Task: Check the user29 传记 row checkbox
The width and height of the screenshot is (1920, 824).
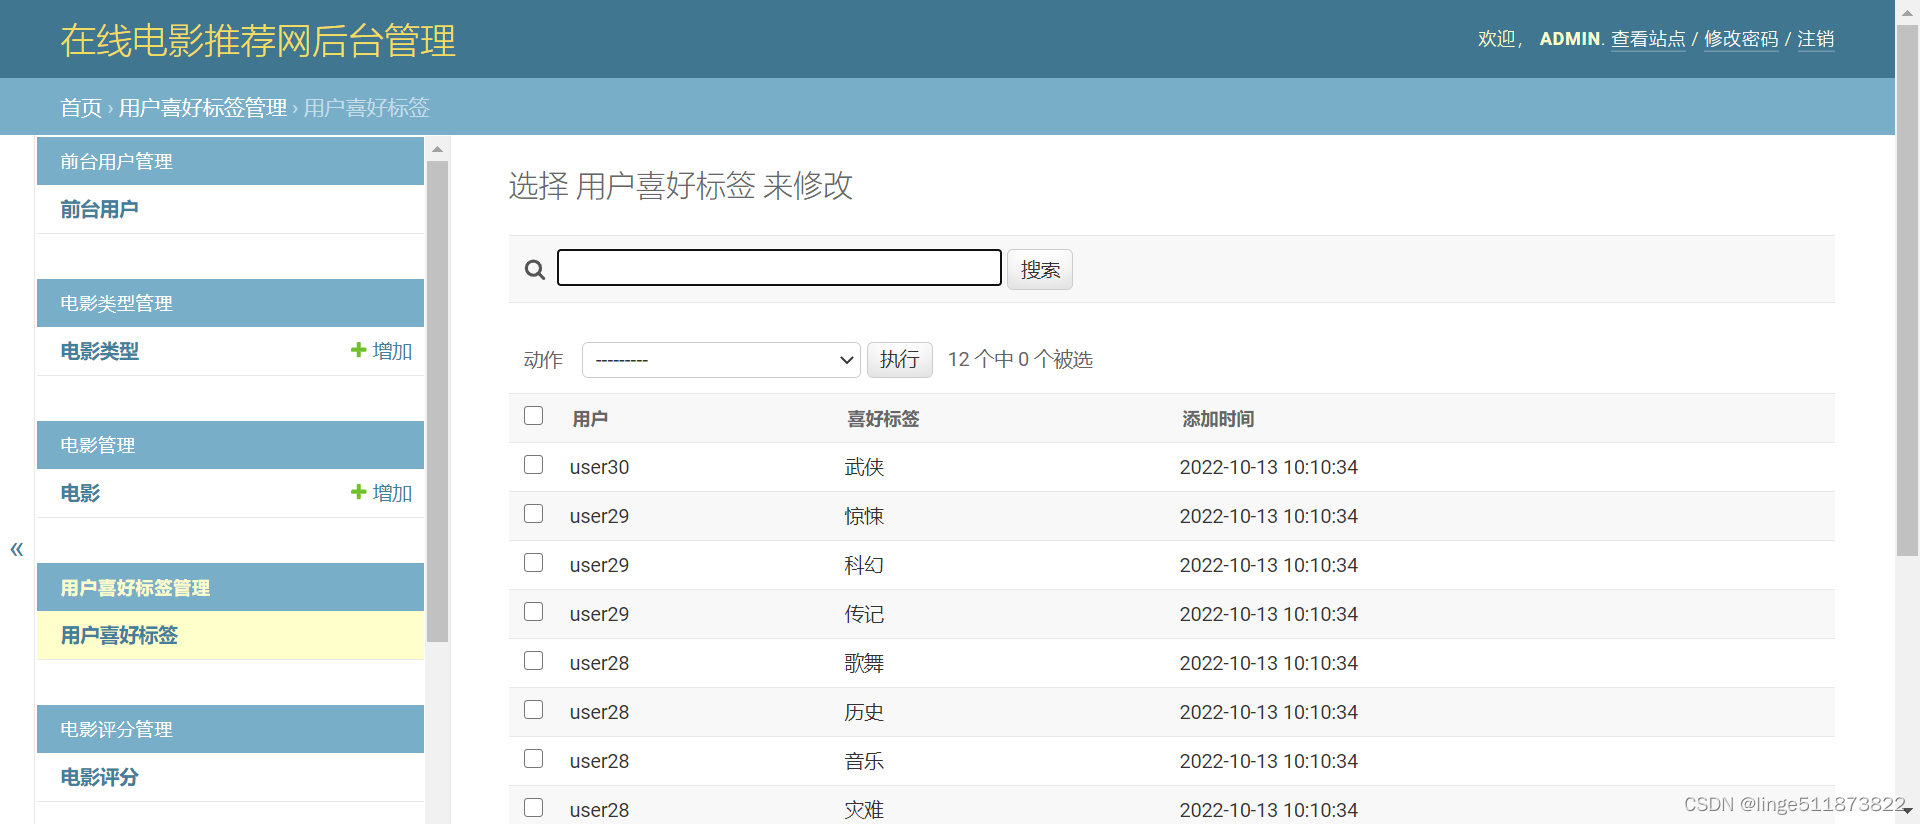Action: click(534, 612)
